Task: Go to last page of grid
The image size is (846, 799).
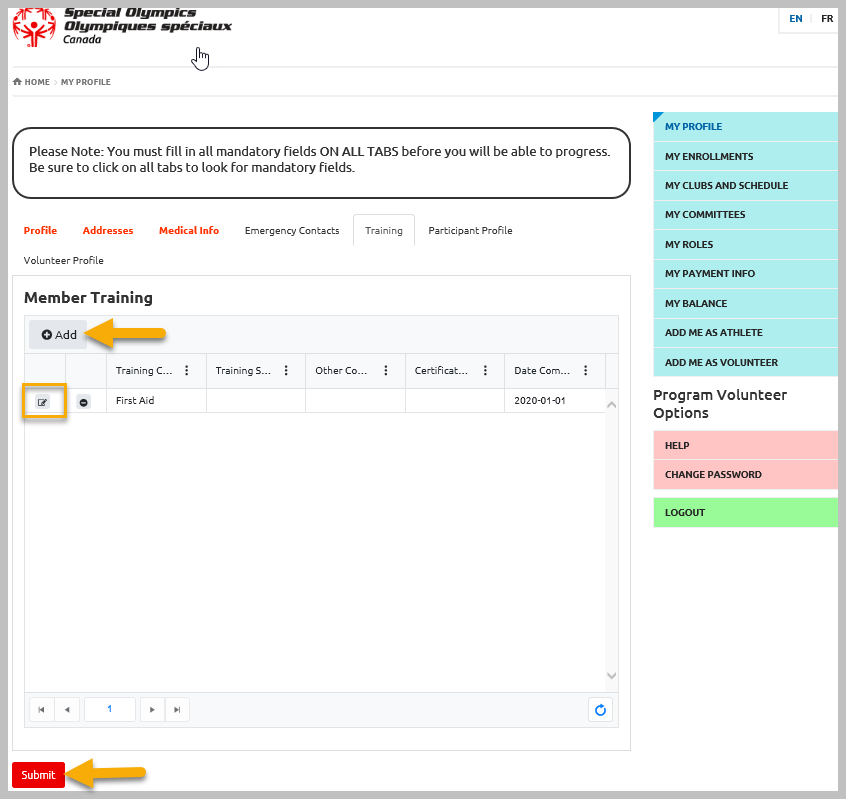Action: pyautogui.click(x=177, y=709)
